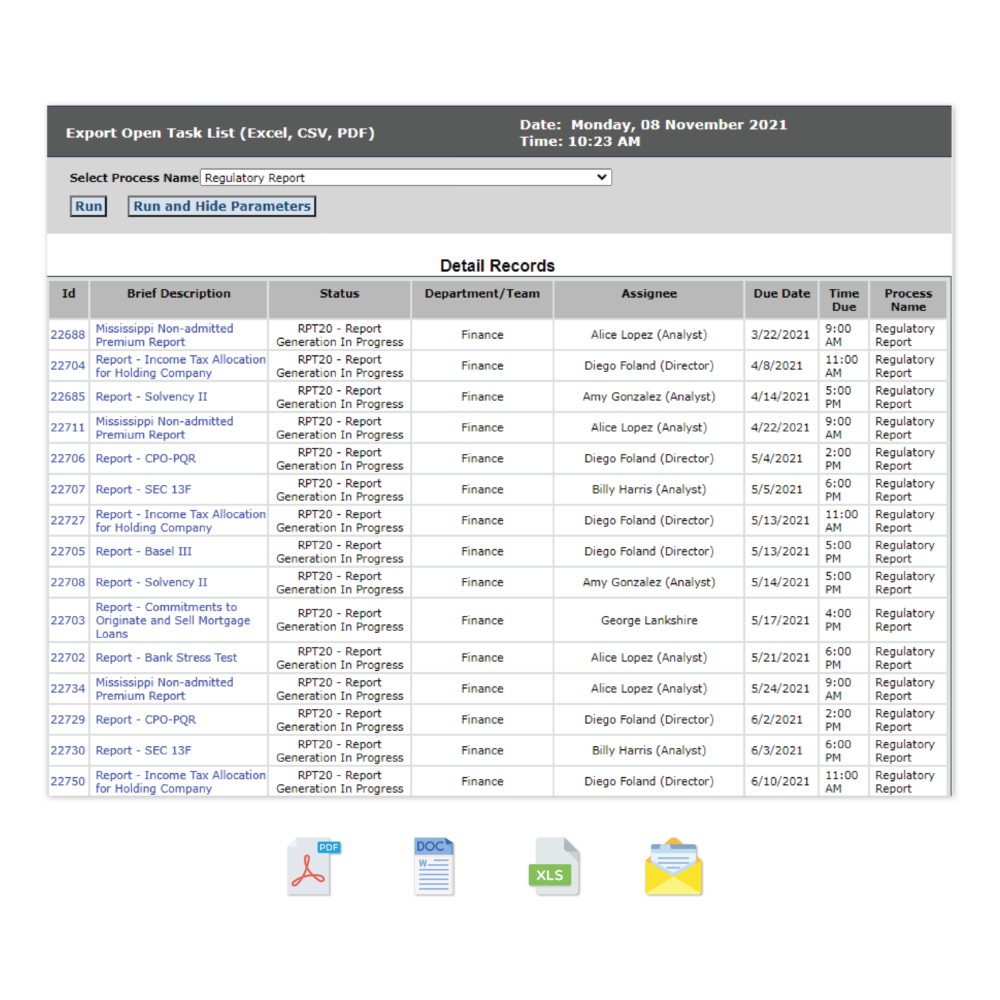
Task: Click the Run button
Action: coord(89,206)
